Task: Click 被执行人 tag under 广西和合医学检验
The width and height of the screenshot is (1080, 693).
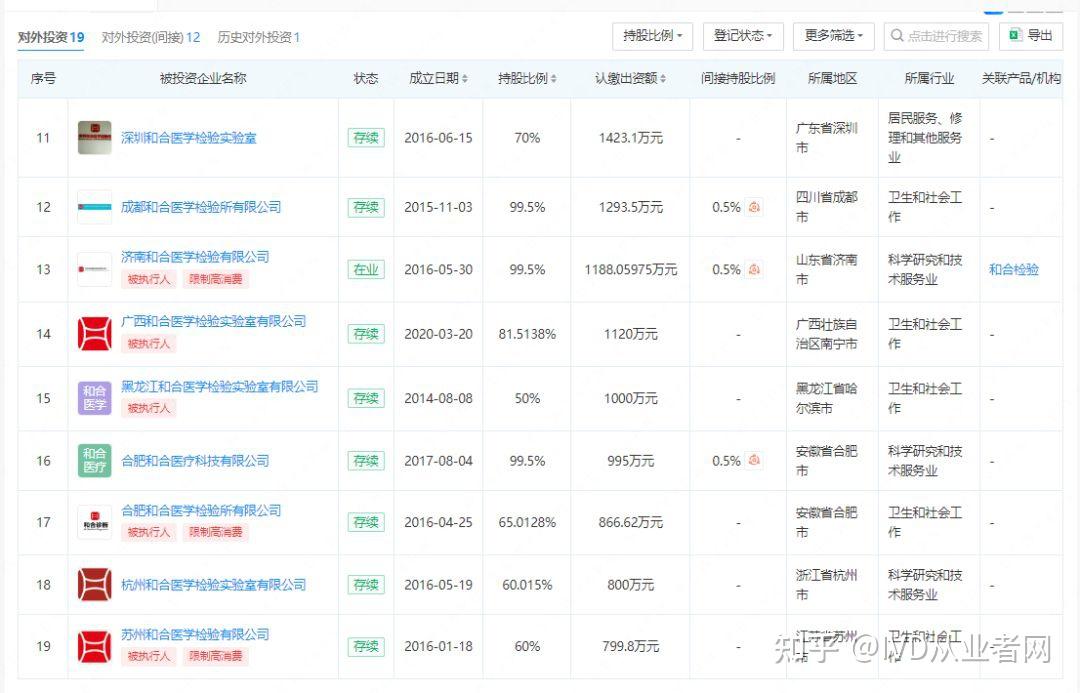Action: (149, 343)
